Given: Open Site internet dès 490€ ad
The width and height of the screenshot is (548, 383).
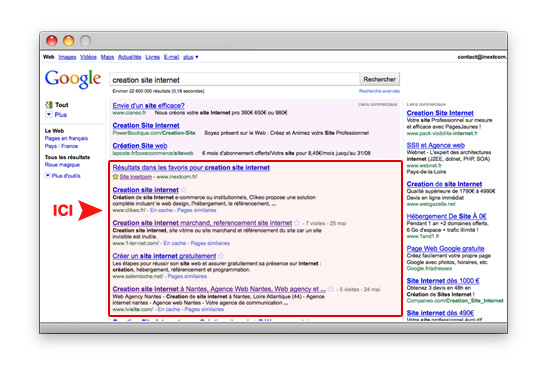Looking at the screenshot, I should point(440,313).
